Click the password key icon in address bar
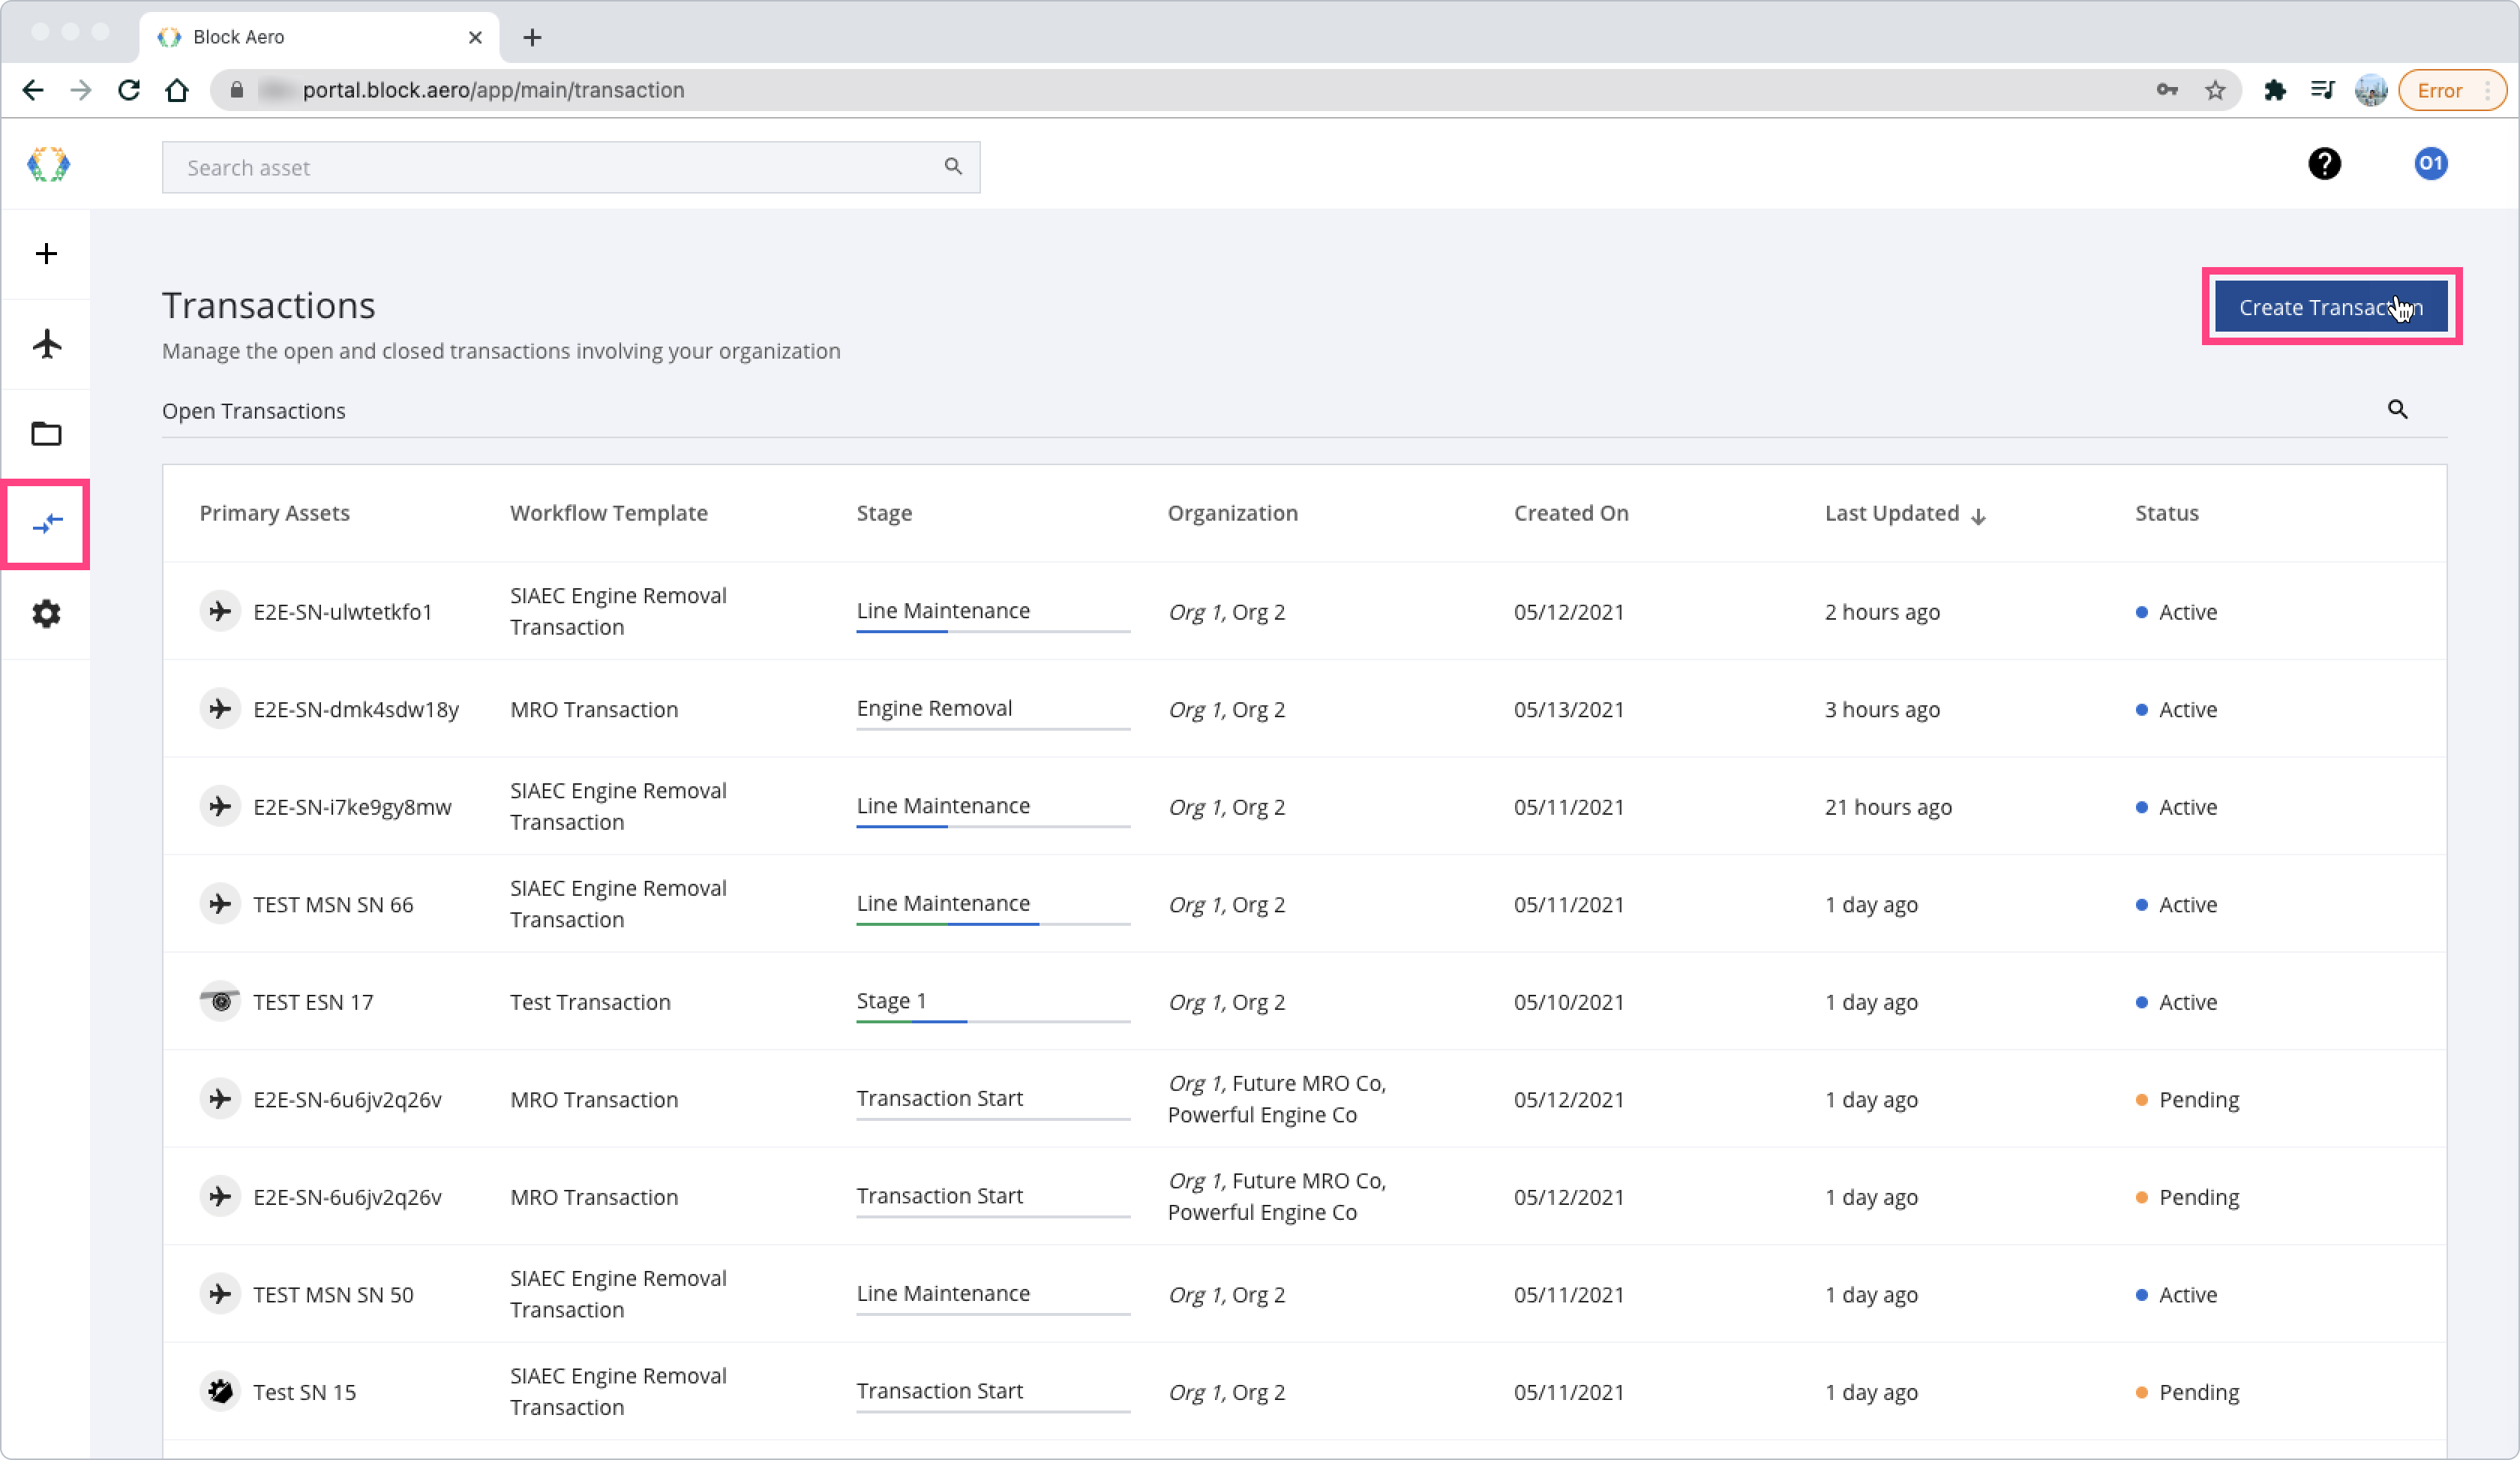2520x1460 pixels. [x=2166, y=90]
